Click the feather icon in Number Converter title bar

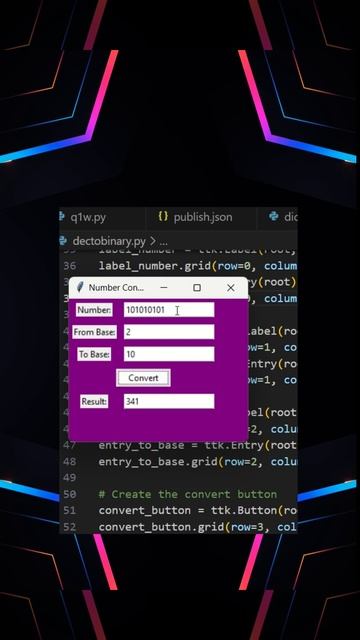pos(80,287)
